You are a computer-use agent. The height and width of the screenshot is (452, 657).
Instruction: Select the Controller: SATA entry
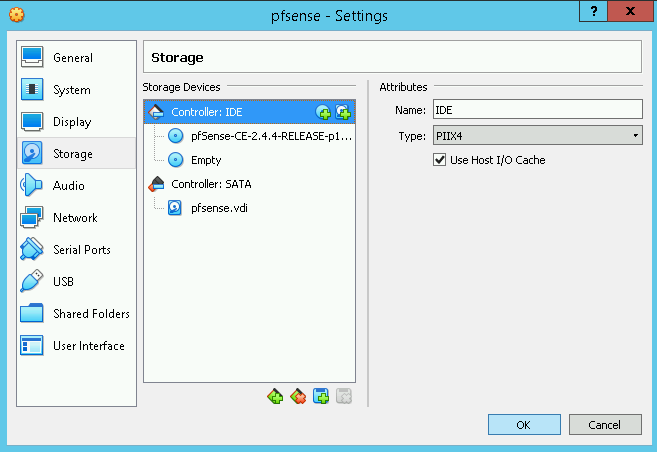coord(210,184)
